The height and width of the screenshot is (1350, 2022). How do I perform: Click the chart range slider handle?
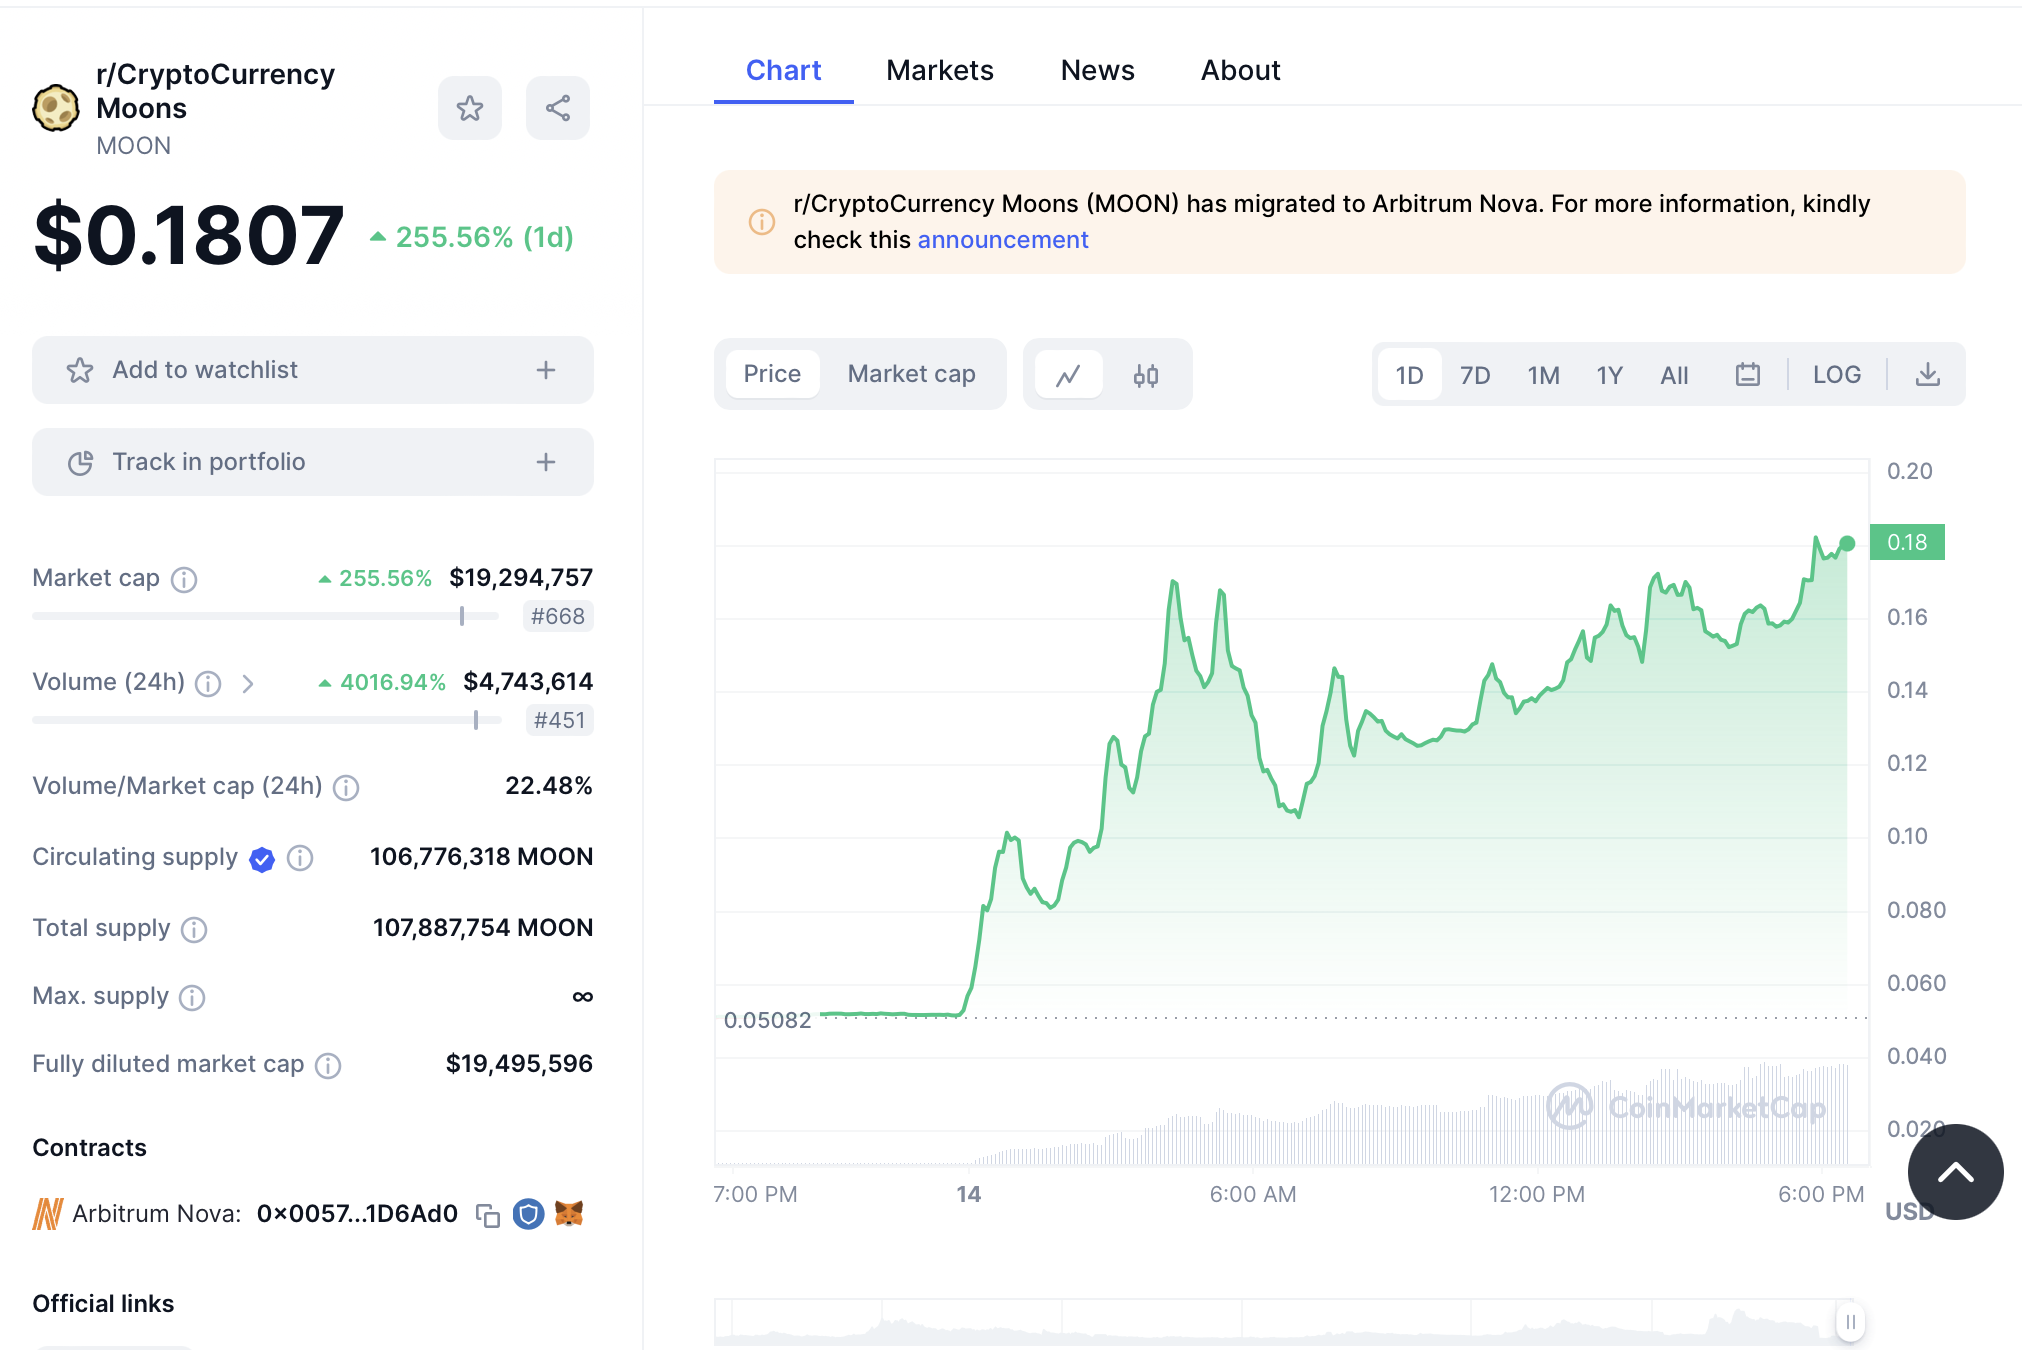click(x=1850, y=1322)
